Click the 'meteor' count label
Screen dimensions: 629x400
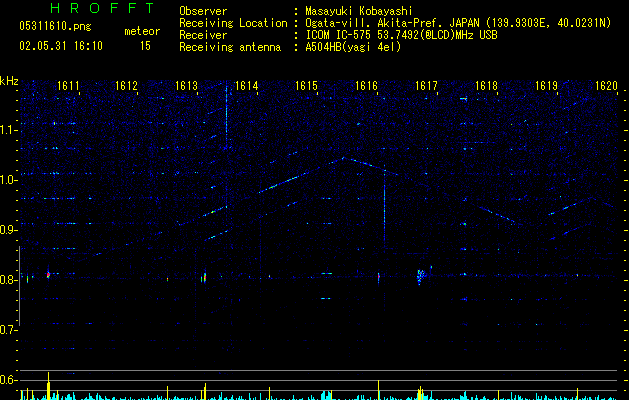142,31
